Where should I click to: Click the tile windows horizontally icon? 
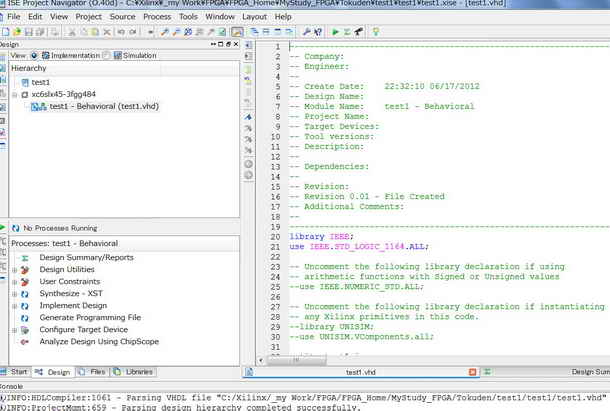[x=266, y=32]
